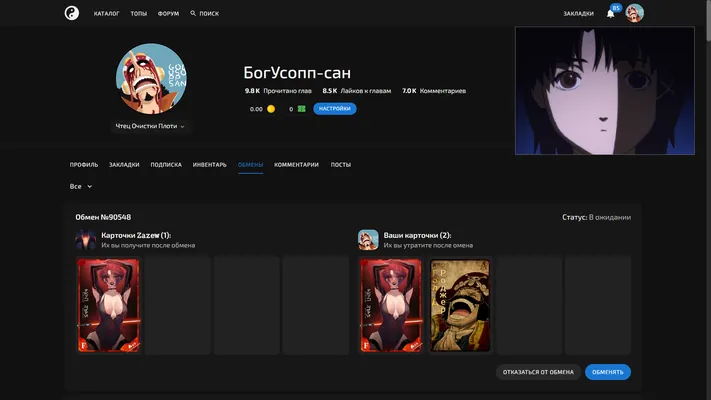Open the Комментарии tab
The width and height of the screenshot is (711, 400).
tap(297, 165)
